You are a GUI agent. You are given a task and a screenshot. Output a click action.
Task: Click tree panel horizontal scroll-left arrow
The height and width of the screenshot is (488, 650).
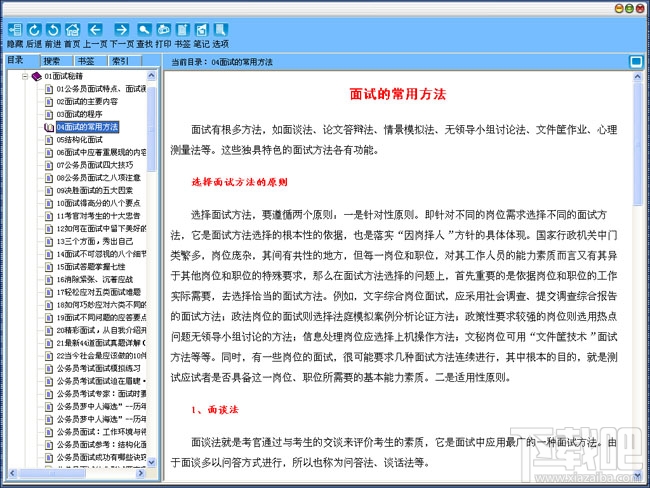[x=12, y=473]
